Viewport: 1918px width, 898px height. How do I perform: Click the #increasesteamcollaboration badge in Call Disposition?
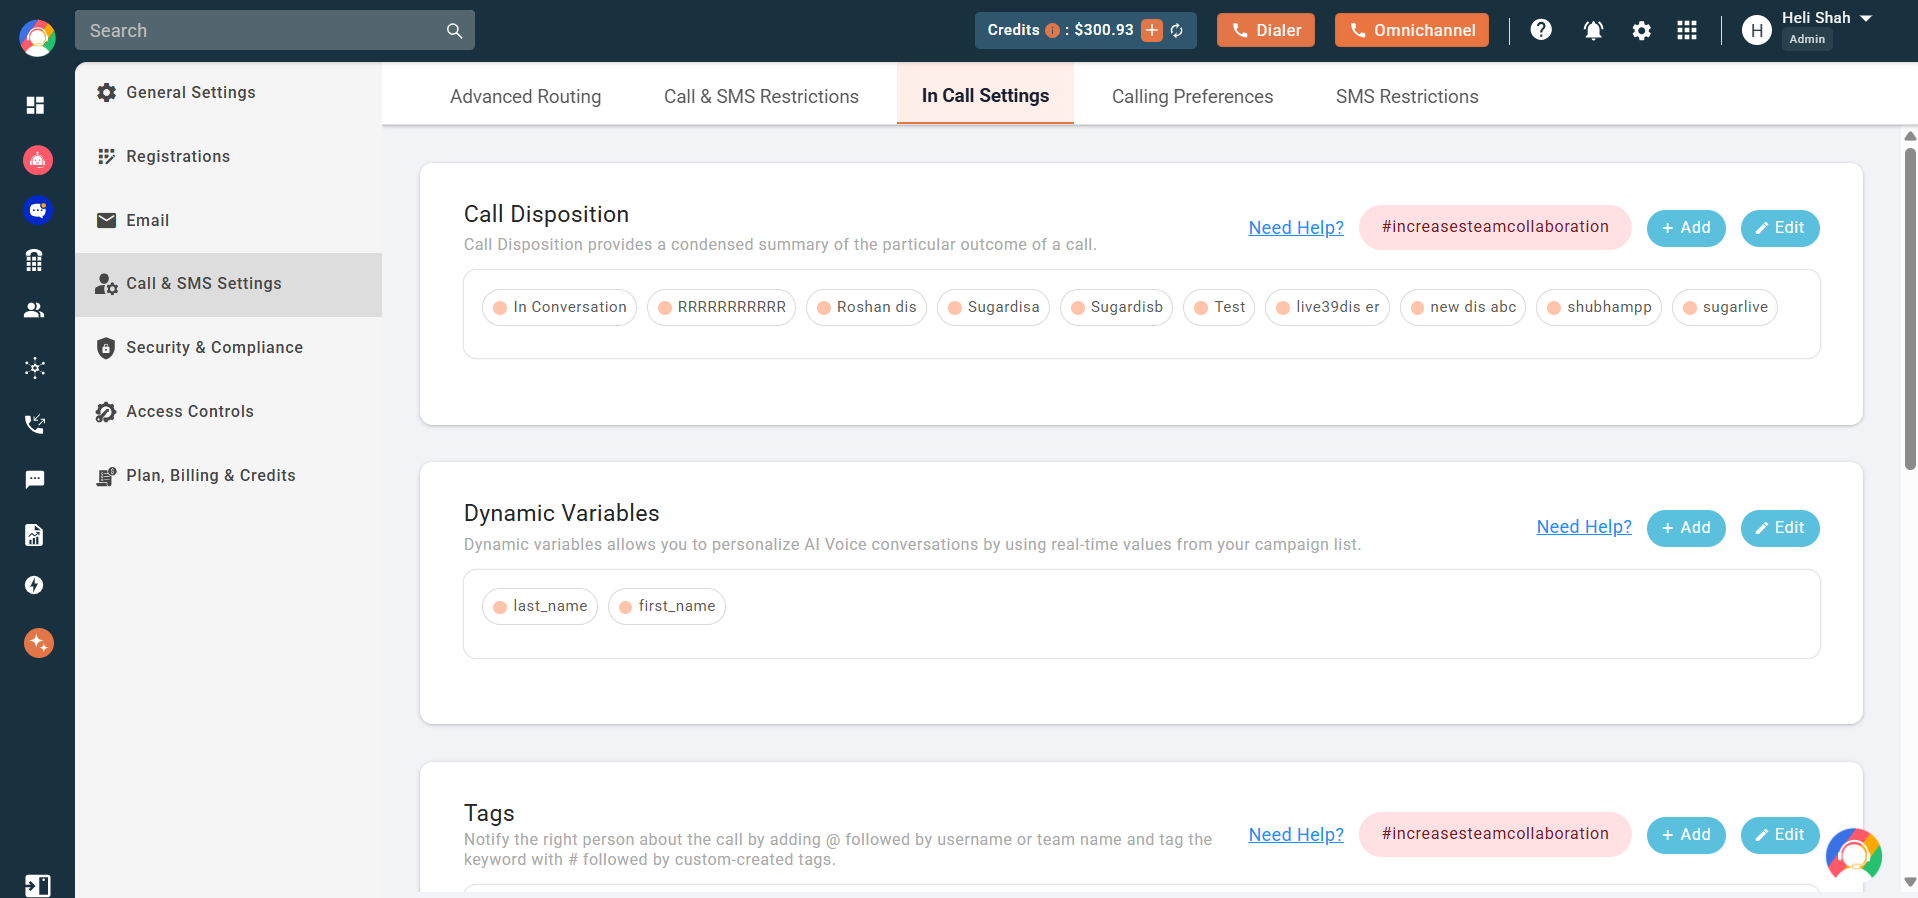point(1495,227)
